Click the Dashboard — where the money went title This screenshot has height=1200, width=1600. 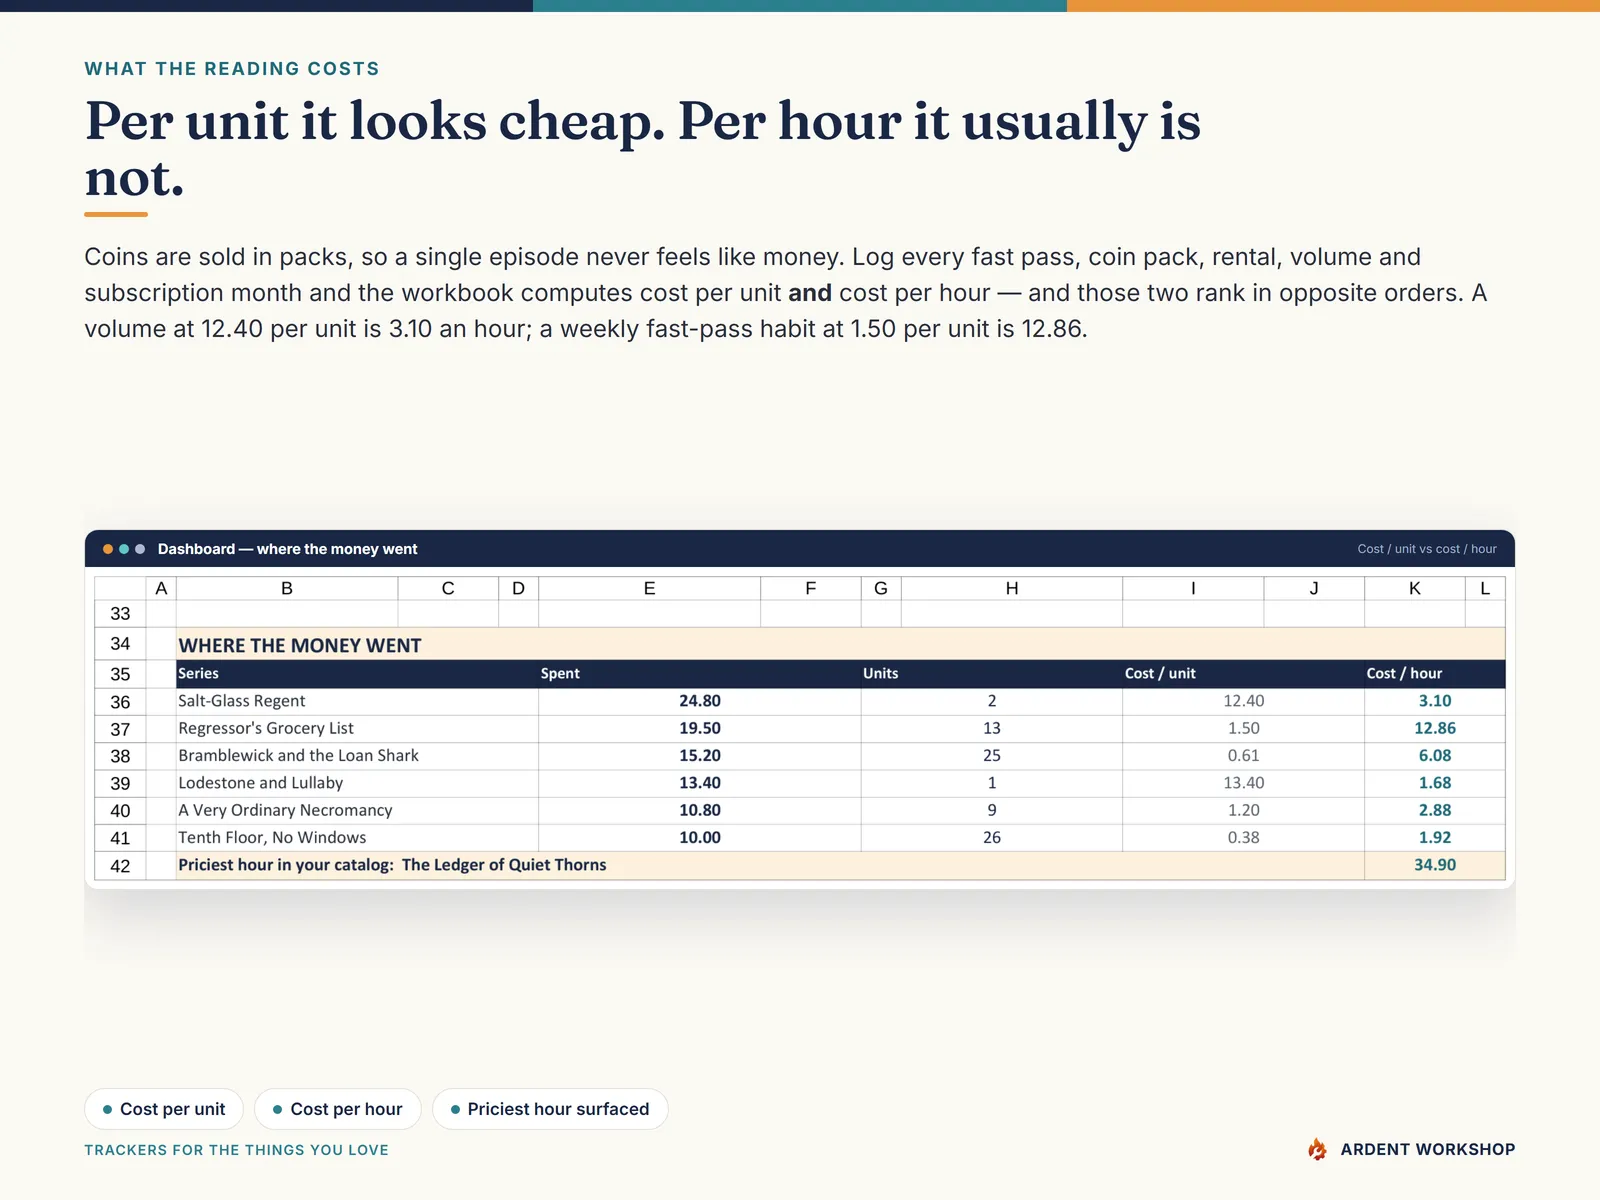pyautogui.click(x=288, y=549)
